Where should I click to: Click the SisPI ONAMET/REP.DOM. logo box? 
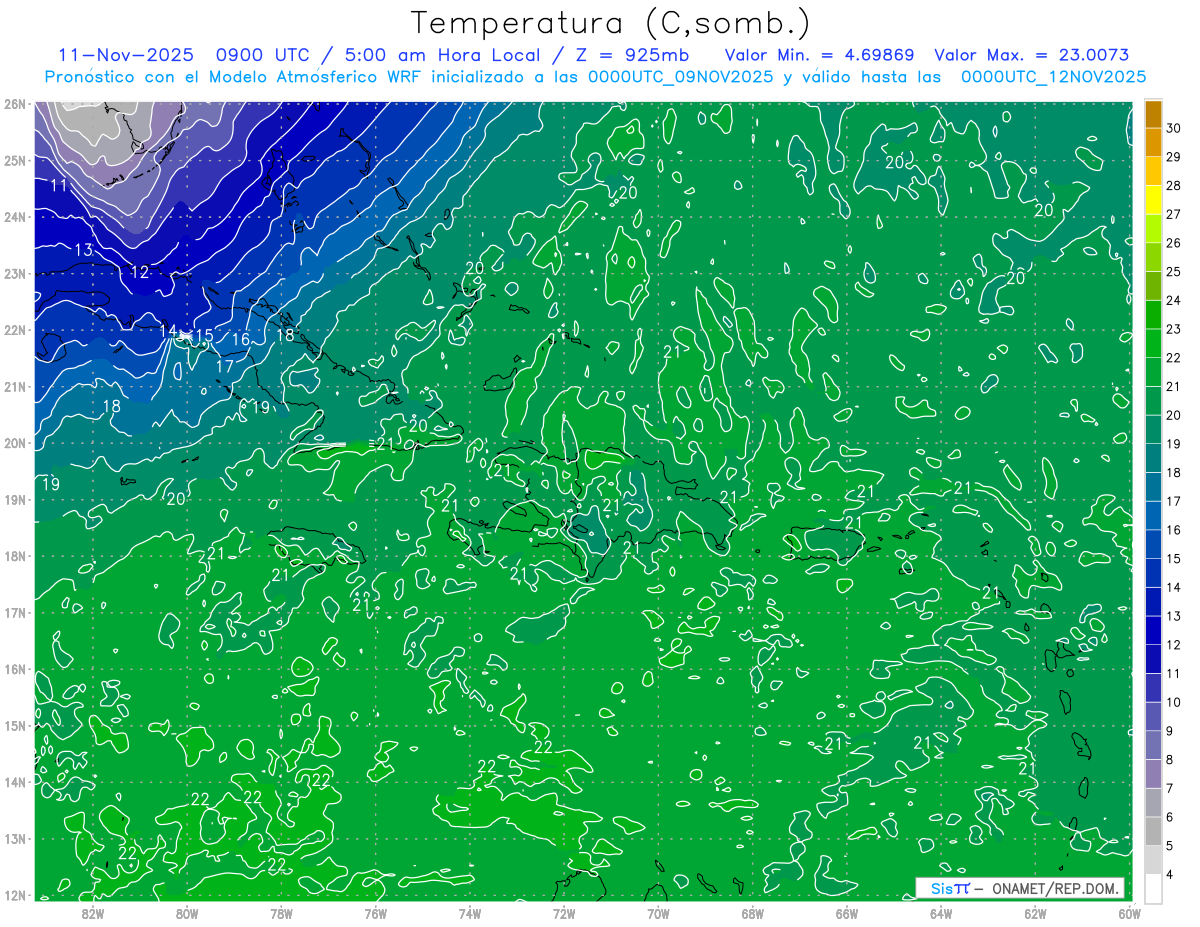(1019, 888)
